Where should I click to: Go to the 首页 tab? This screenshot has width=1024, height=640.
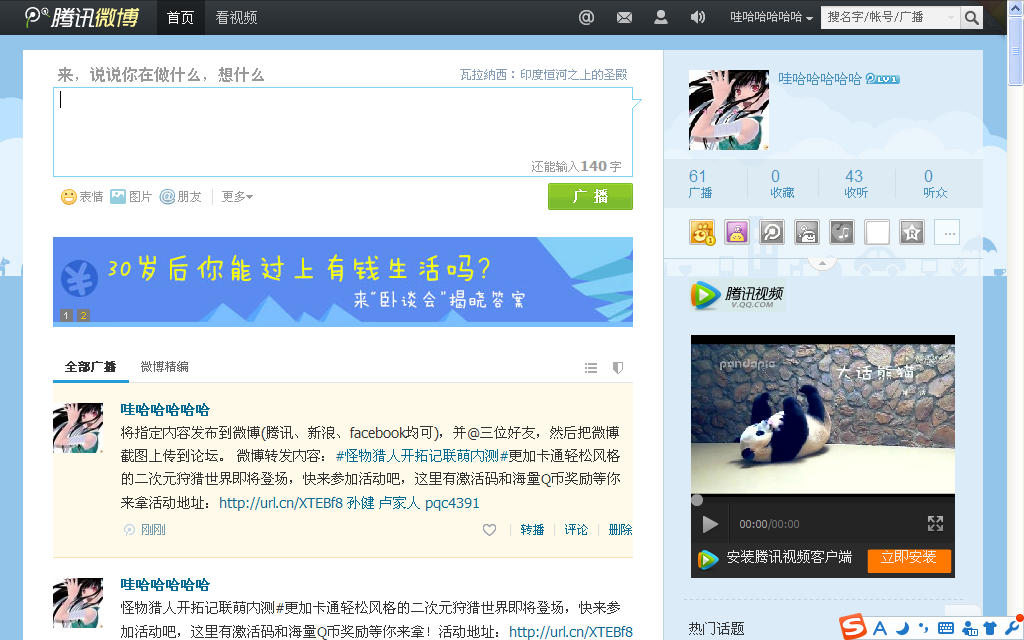181,18
